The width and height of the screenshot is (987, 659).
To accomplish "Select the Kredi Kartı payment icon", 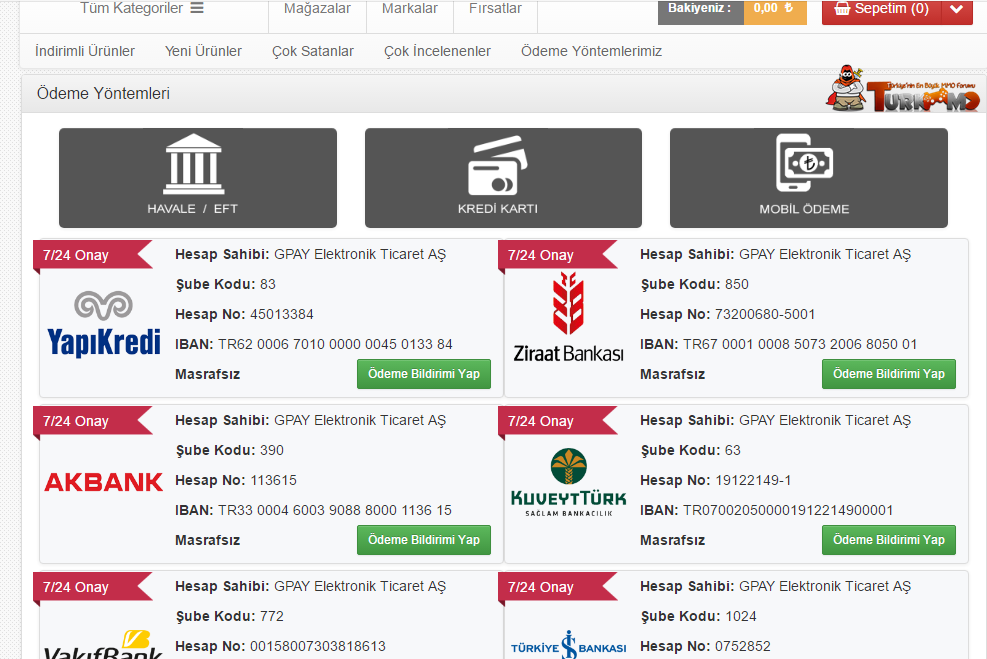I will pyautogui.click(x=497, y=166).
